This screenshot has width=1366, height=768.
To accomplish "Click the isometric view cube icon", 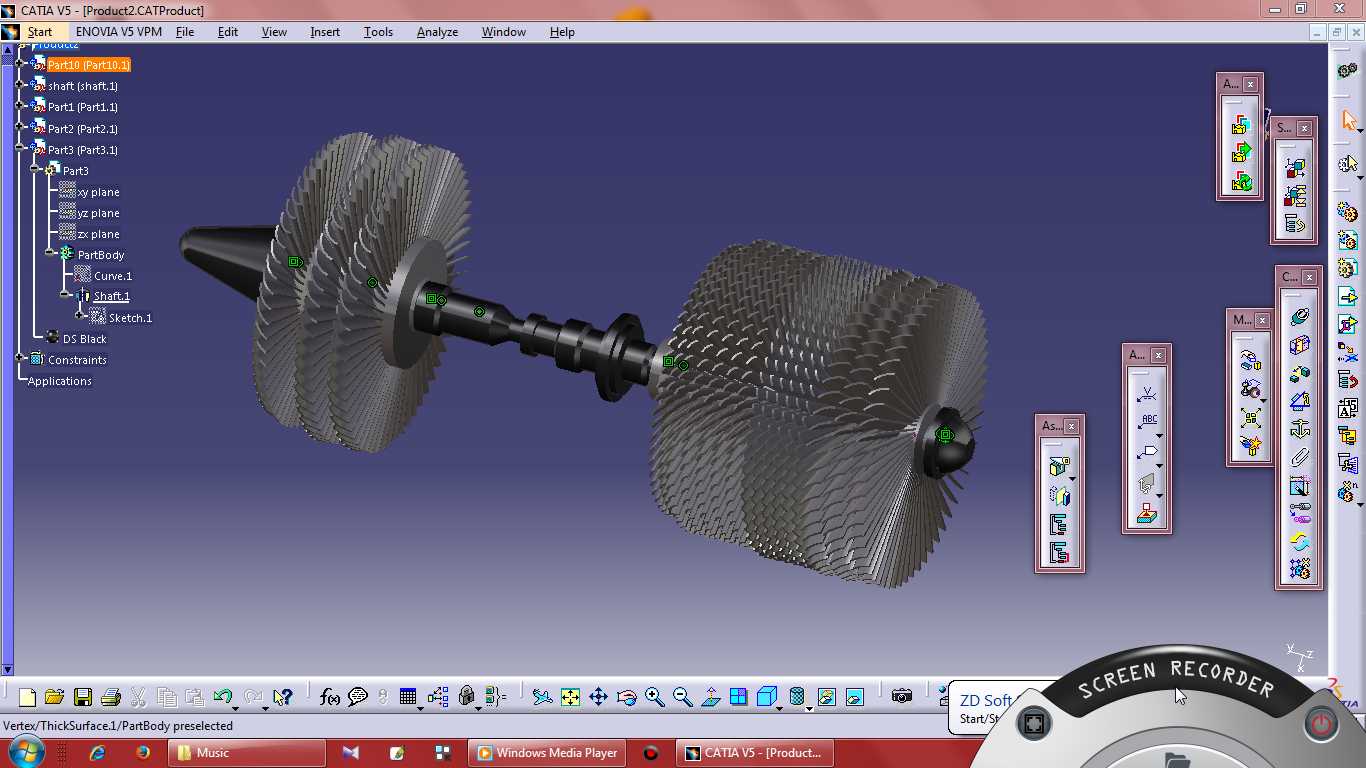I will [x=767, y=697].
